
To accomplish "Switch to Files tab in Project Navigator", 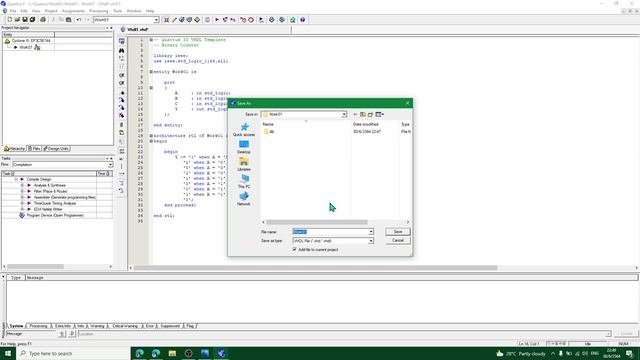I will [x=34, y=149].
